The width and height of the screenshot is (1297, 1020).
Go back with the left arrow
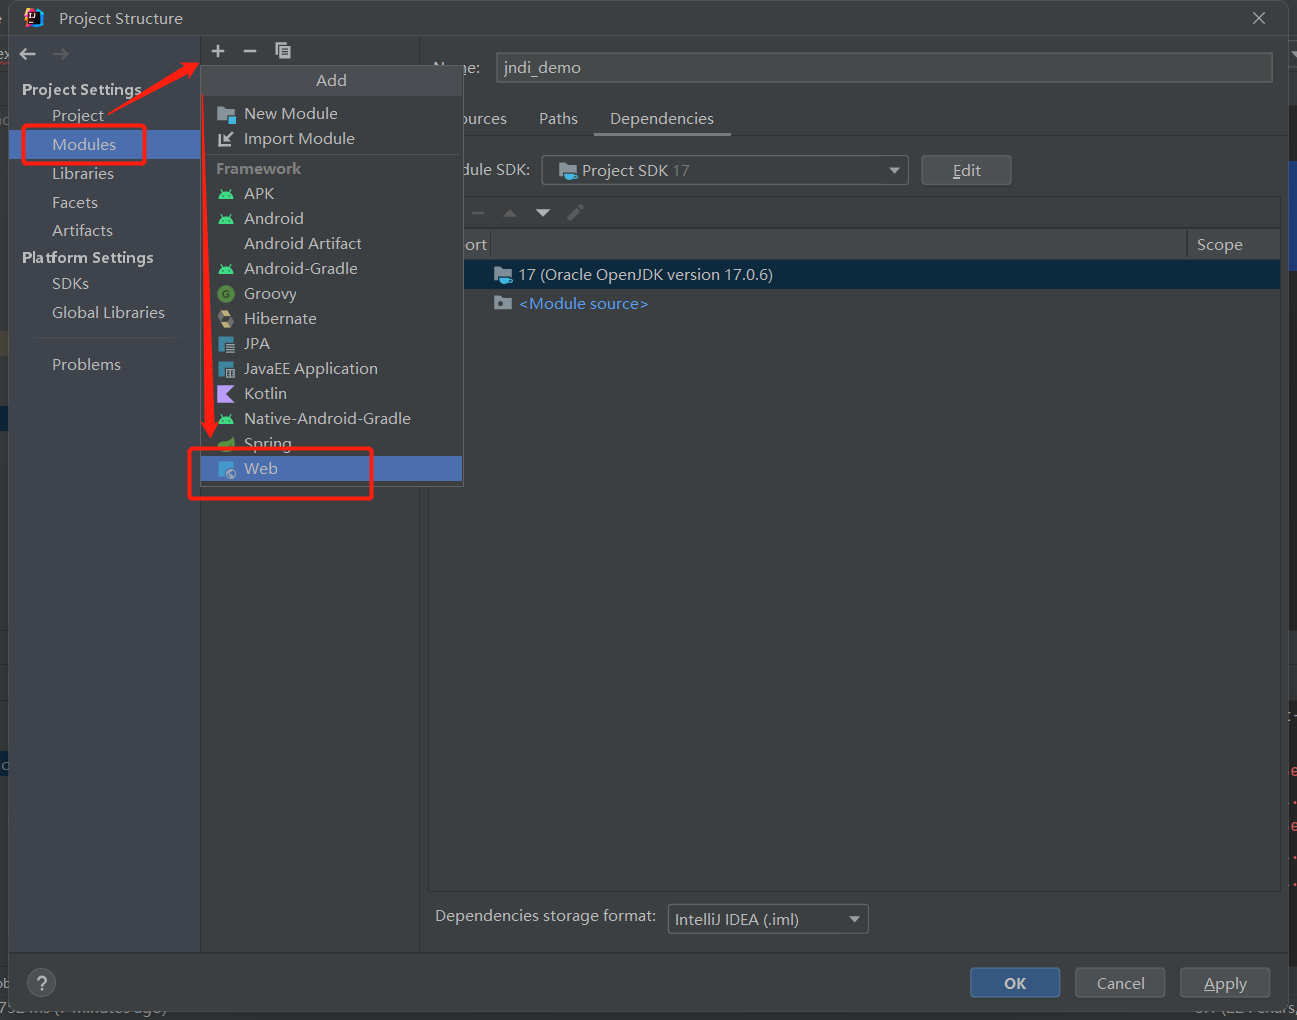click(x=28, y=54)
